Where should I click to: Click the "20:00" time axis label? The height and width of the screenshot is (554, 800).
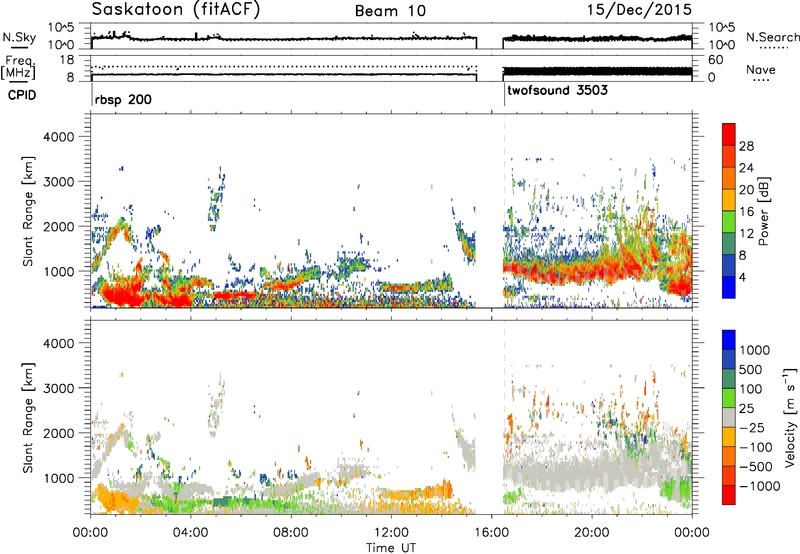(592, 533)
